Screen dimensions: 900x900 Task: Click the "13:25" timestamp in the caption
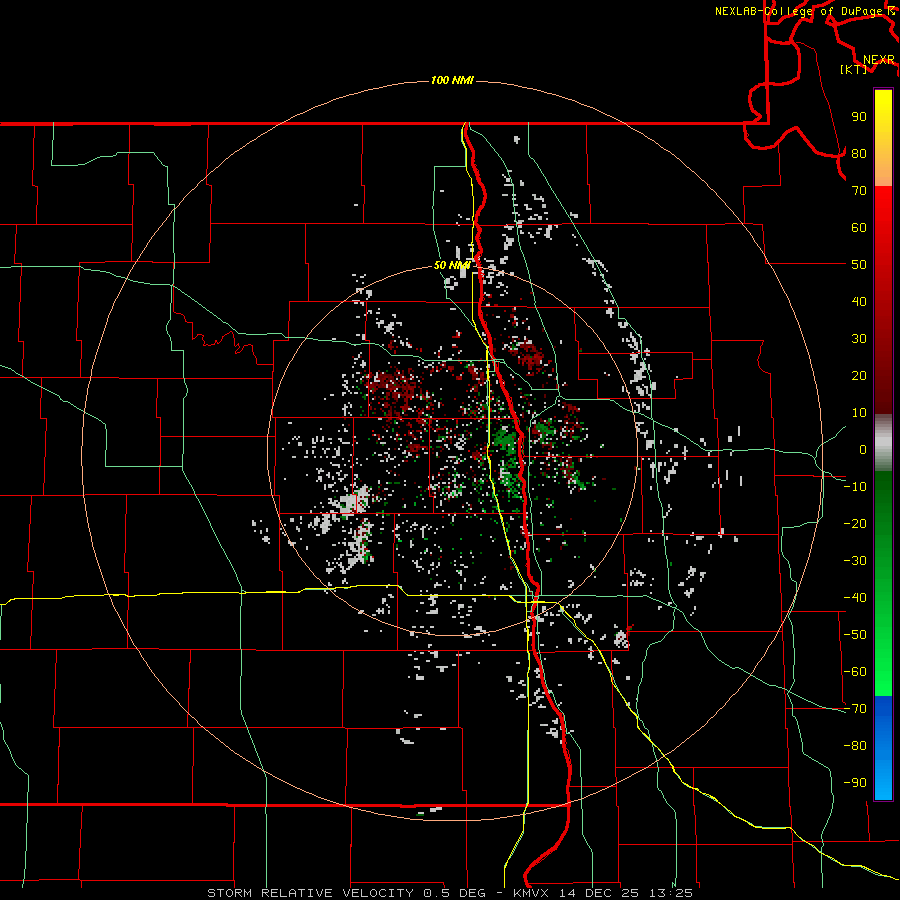pyautogui.click(x=670, y=893)
